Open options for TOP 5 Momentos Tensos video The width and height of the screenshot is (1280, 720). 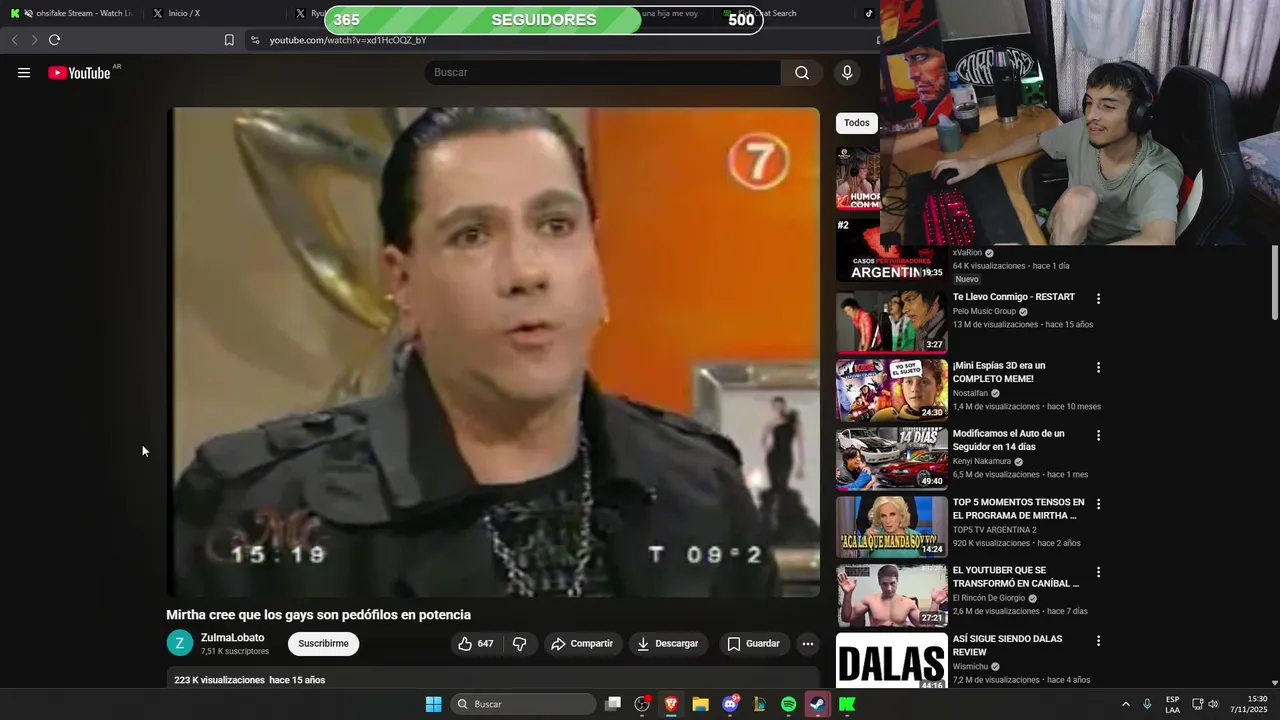coord(1098,504)
